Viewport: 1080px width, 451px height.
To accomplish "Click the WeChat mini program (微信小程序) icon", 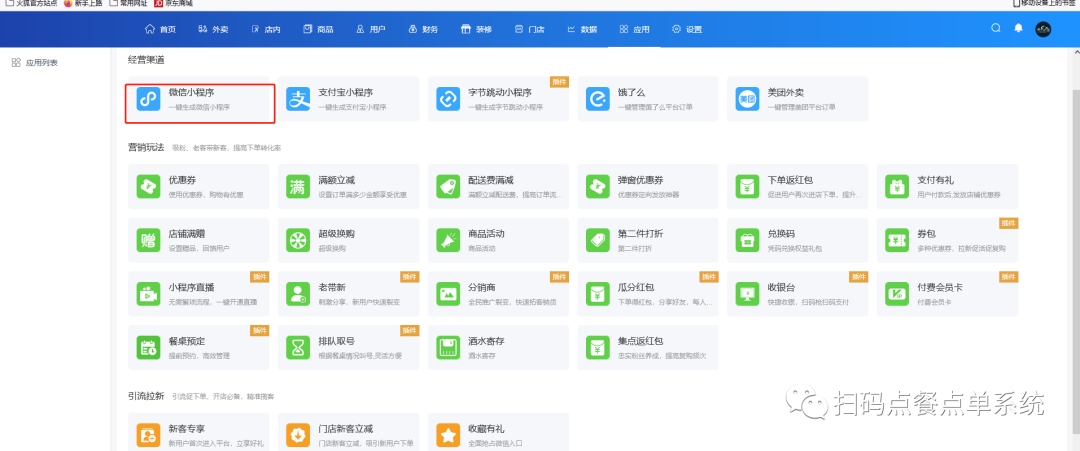I will pyautogui.click(x=149, y=99).
